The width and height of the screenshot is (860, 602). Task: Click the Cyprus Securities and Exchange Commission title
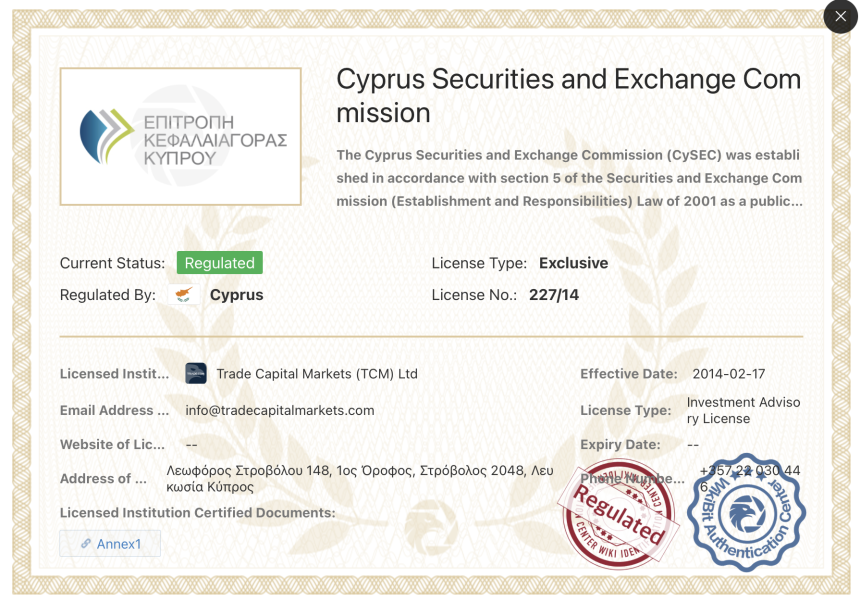point(568,96)
